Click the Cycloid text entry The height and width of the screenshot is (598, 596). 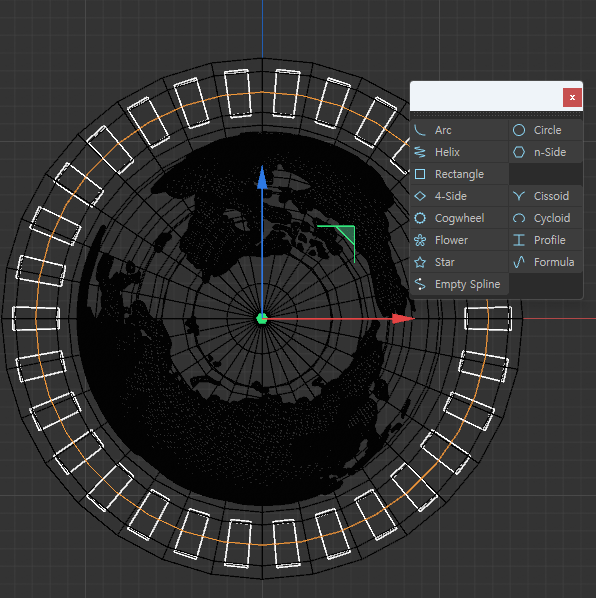(x=552, y=218)
